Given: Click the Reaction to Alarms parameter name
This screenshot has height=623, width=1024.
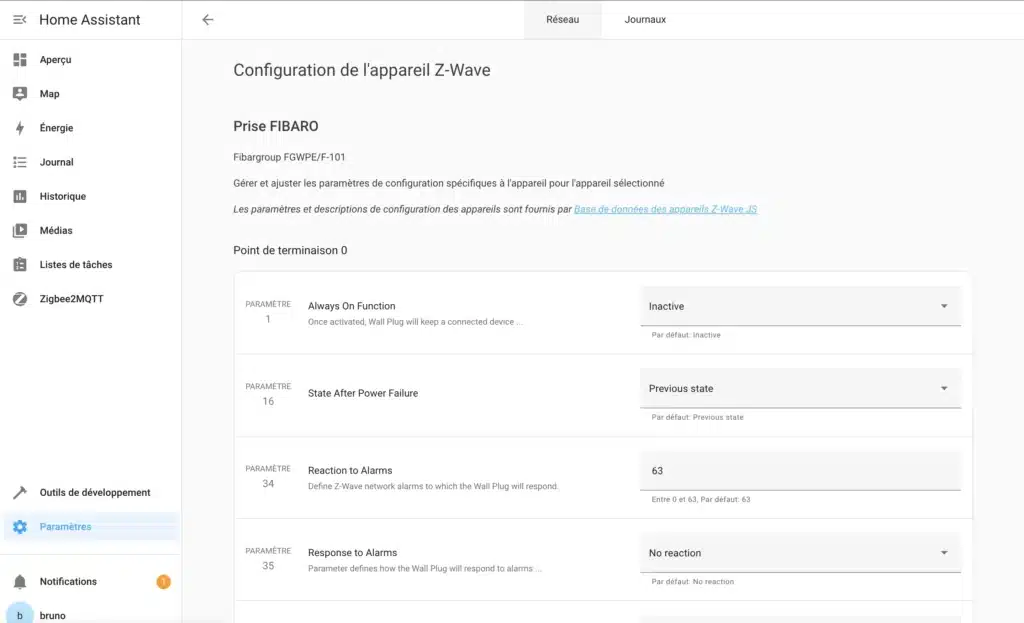Looking at the screenshot, I should click(350, 470).
